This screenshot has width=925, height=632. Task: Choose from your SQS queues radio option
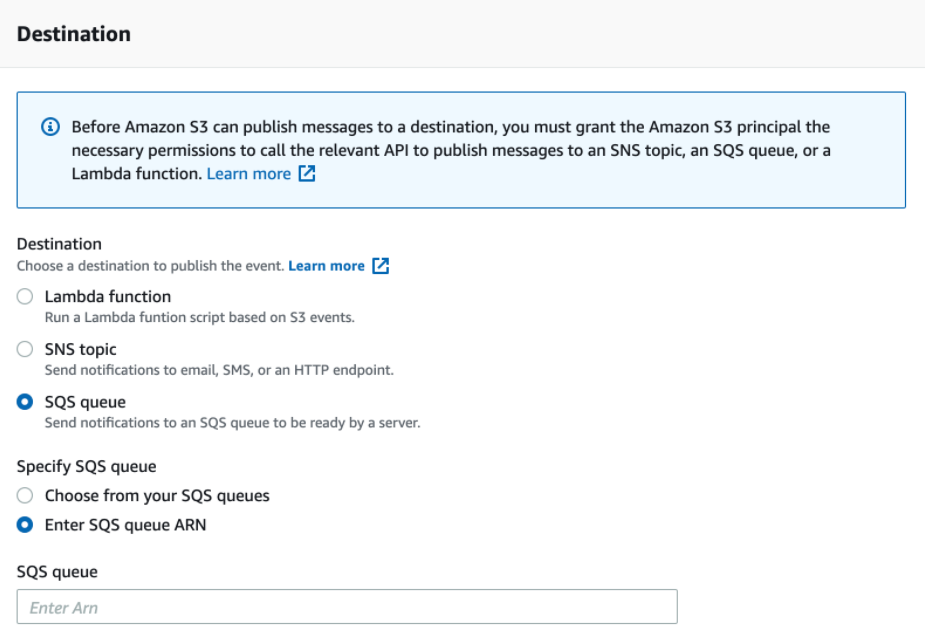25,495
